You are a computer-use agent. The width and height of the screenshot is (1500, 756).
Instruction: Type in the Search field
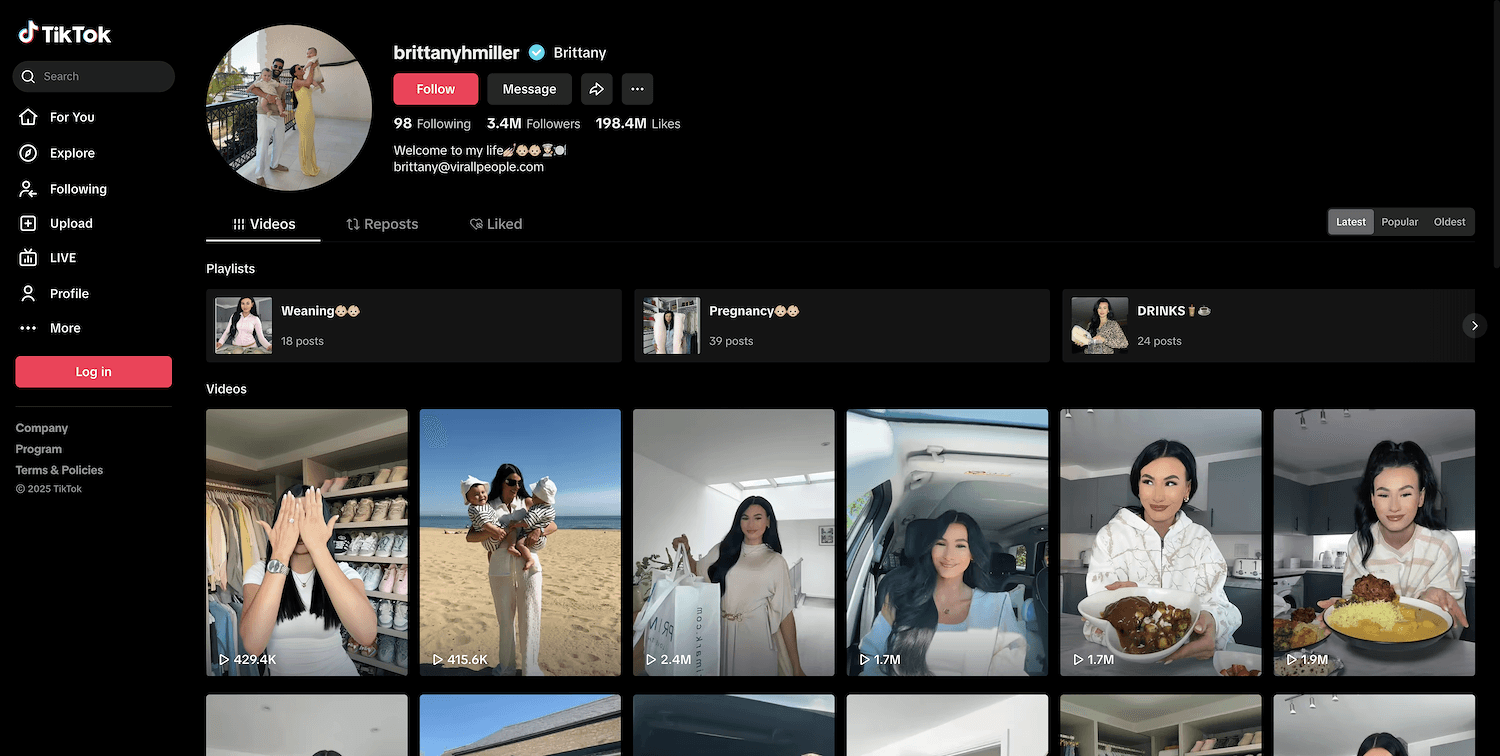click(x=100, y=76)
